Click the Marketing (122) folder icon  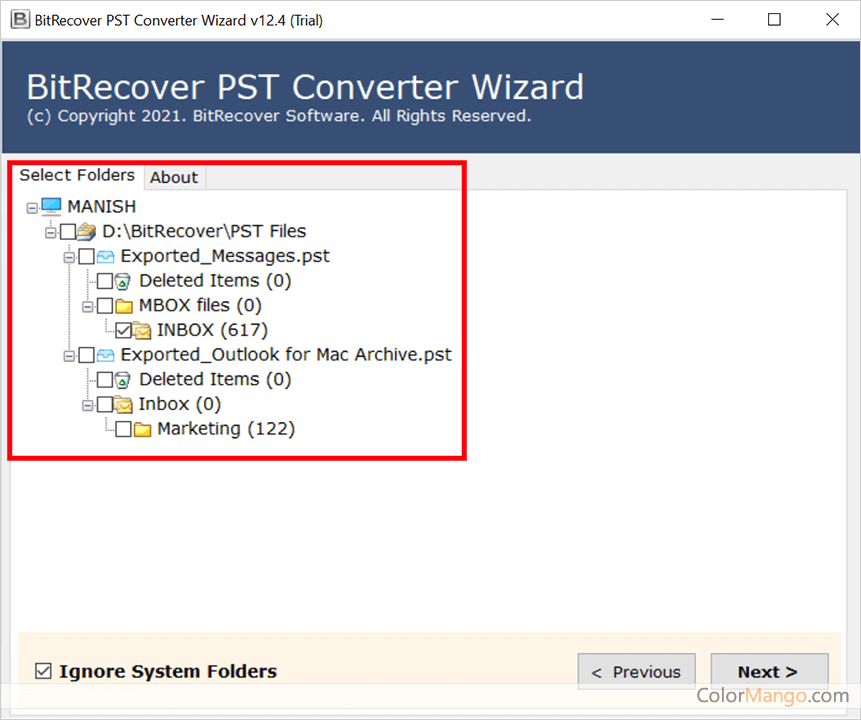click(x=142, y=429)
